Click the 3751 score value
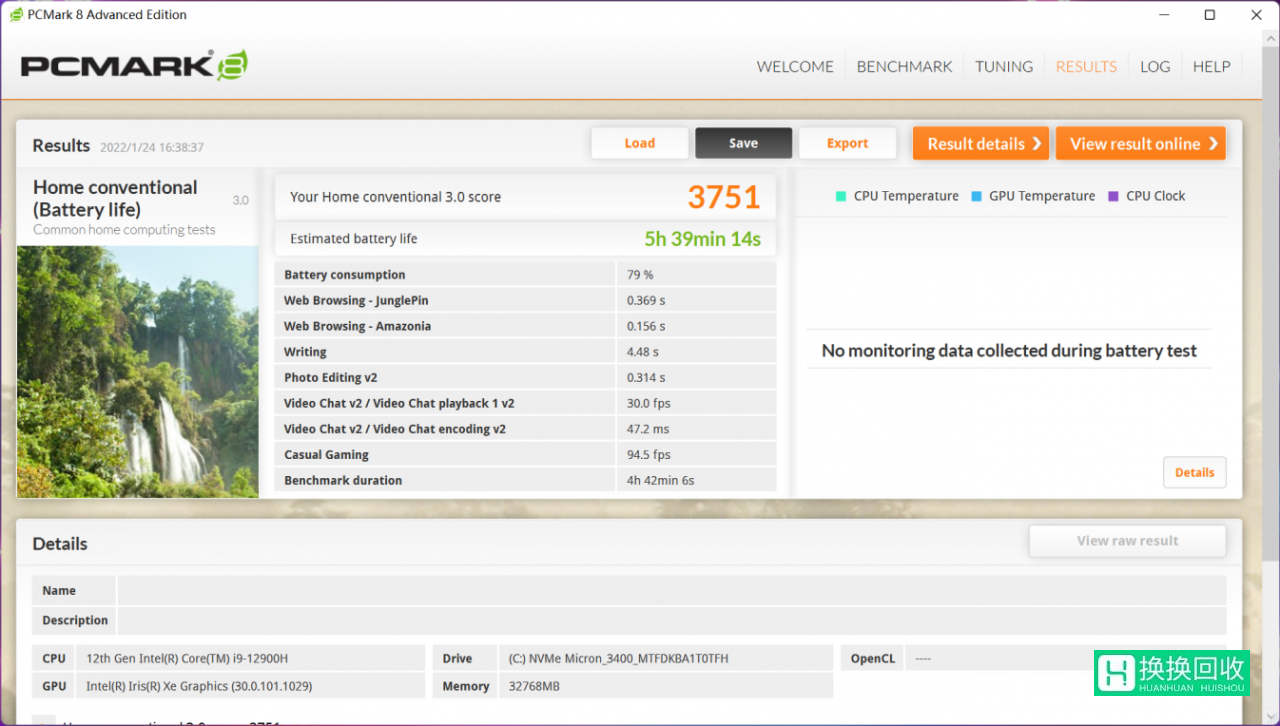This screenshot has width=1280, height=726. (x=724, y=197)
